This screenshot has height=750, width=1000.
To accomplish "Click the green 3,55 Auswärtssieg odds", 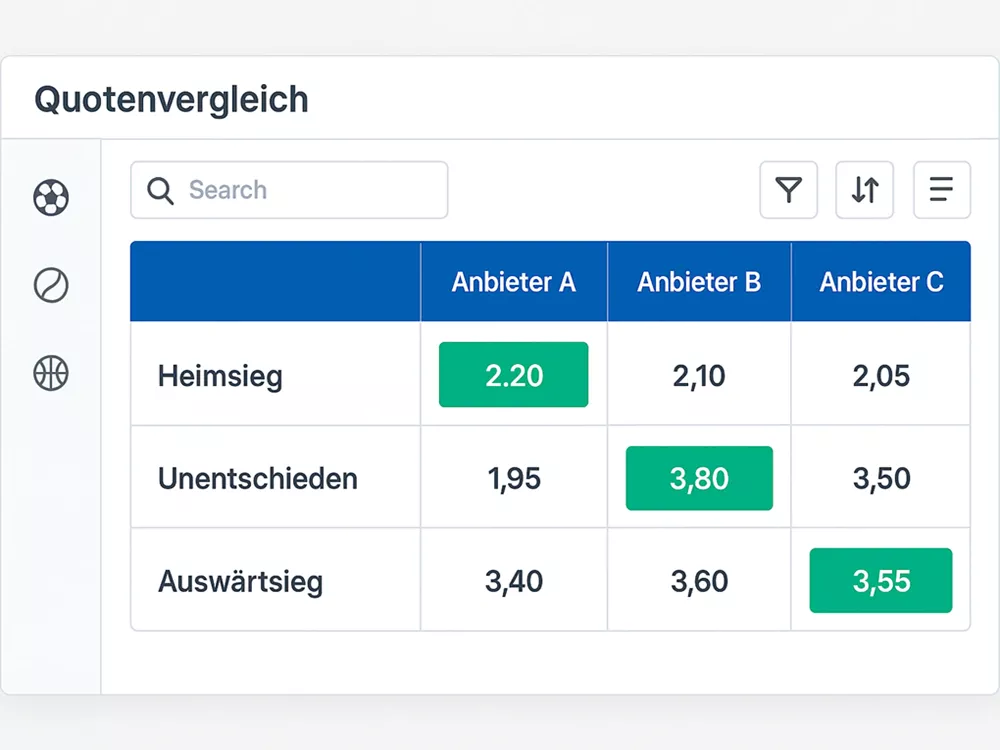I will [881, 580].
